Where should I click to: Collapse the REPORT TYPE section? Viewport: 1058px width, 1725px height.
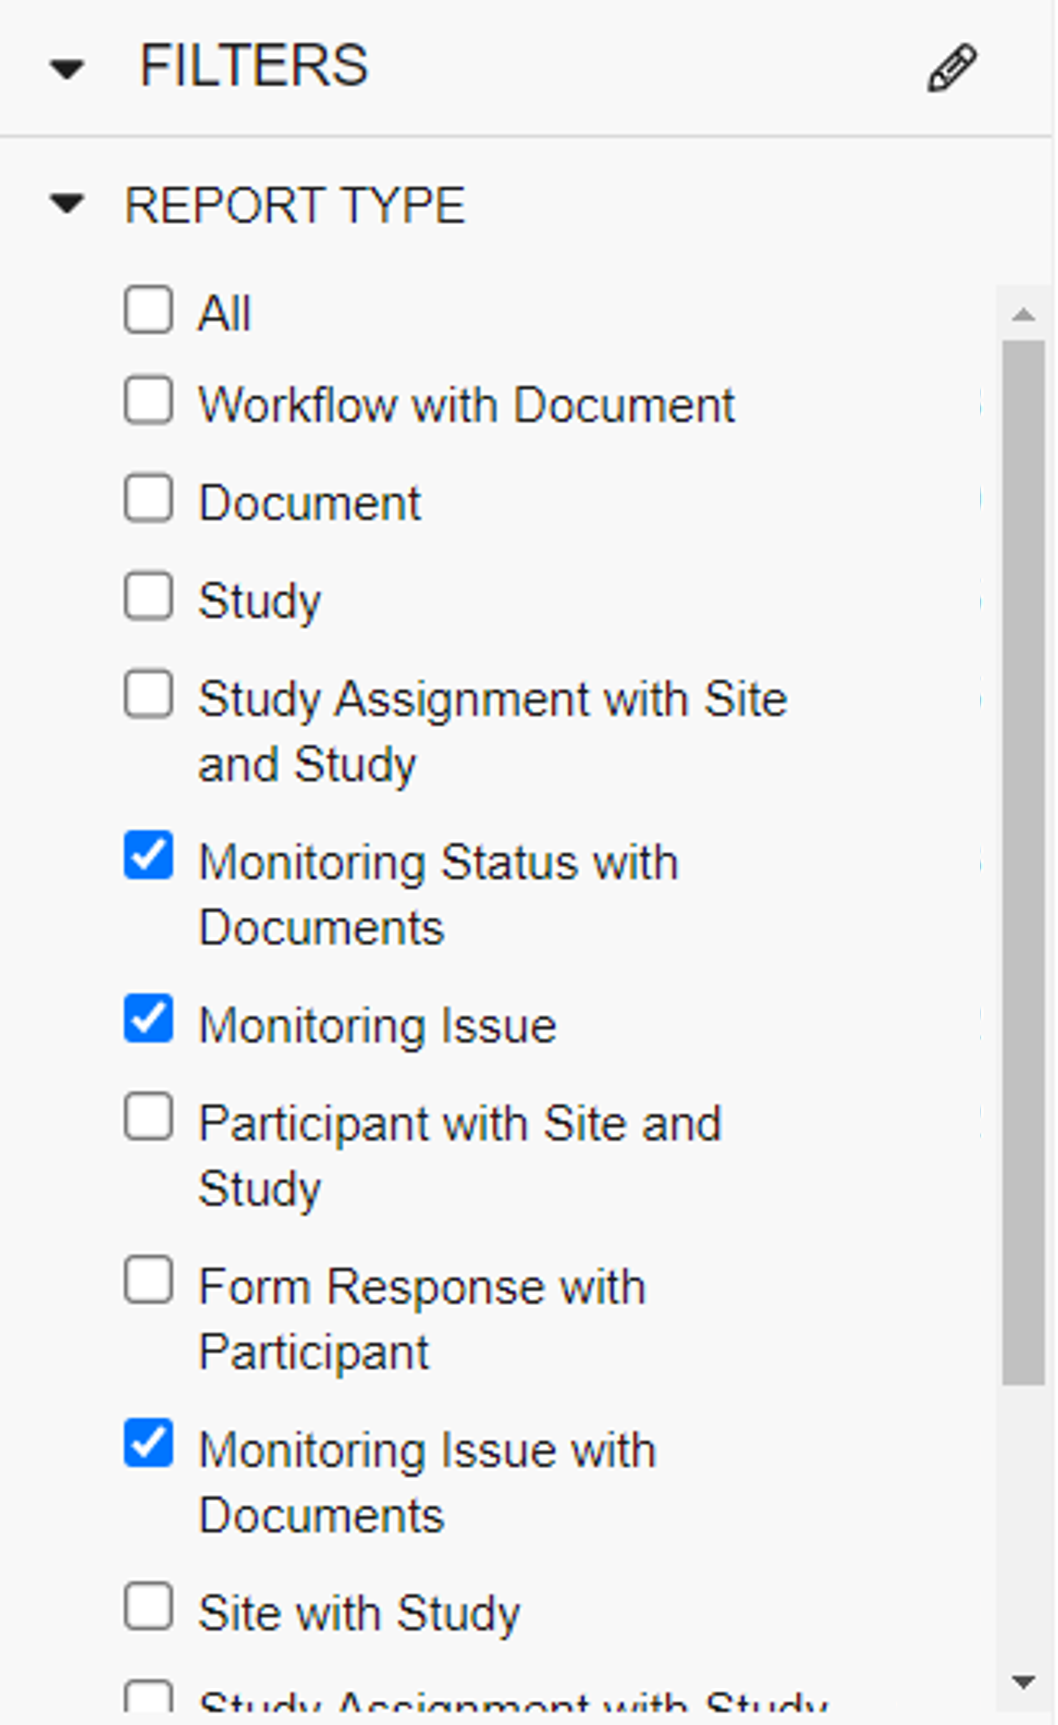click(x=67, y=204)
